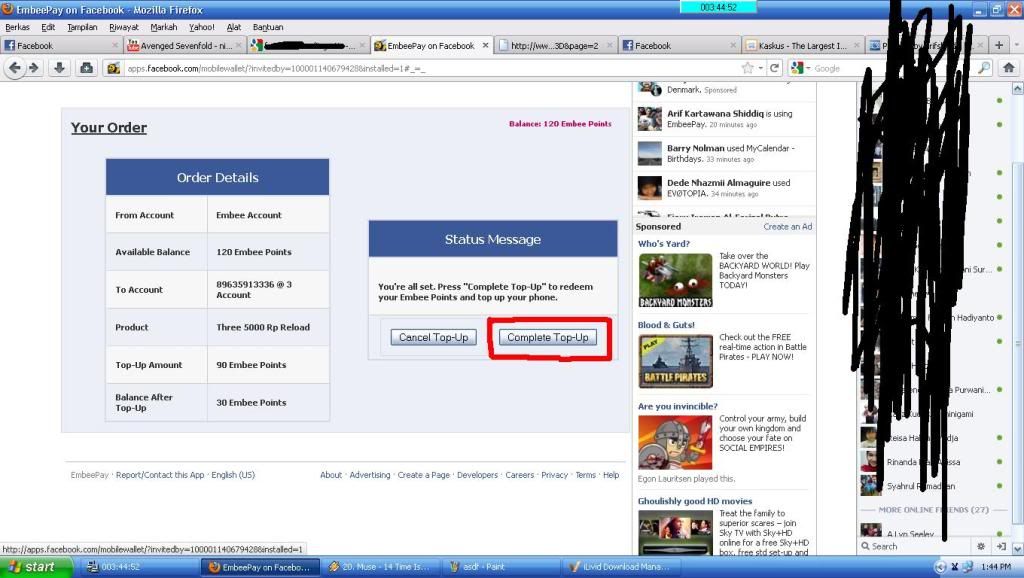Select the EmbeePay on Facebook tab
This screenshot has height=578, width=1024.
point(431,45)
